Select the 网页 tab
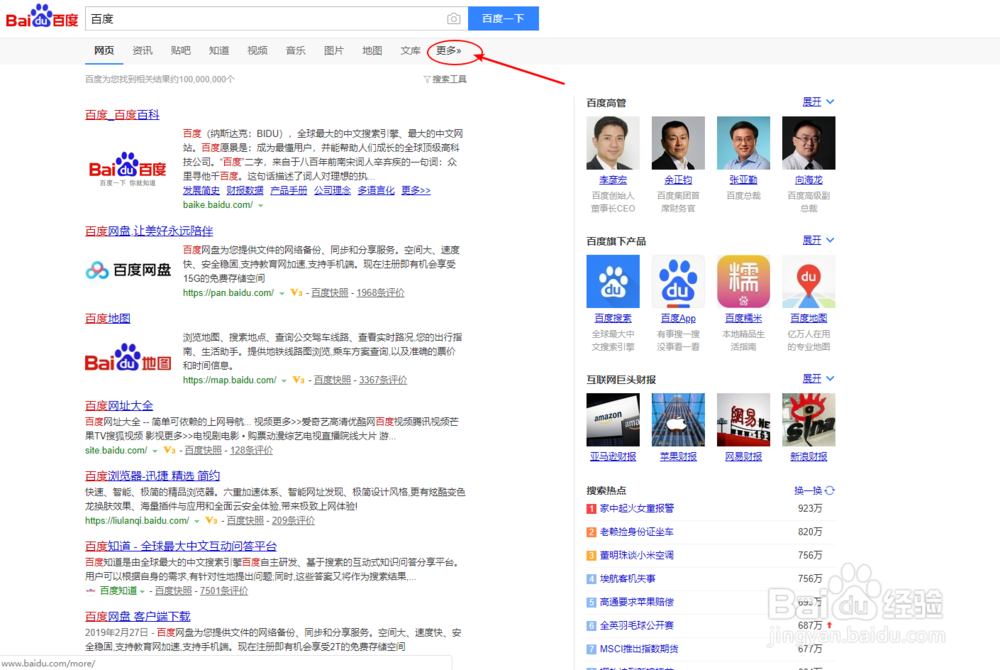The image size is (1000, 670). coord(104,50)
